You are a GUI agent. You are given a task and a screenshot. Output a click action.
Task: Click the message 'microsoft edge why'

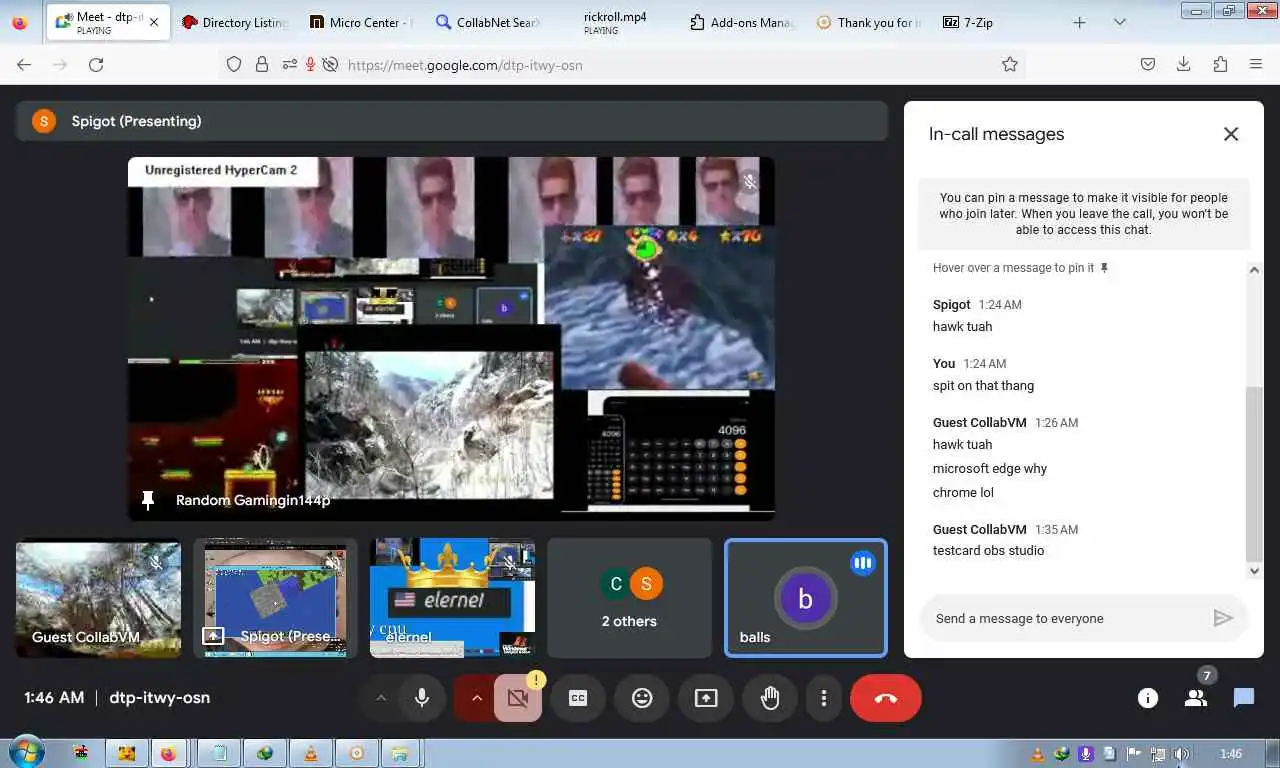click(x=990, y=469)
